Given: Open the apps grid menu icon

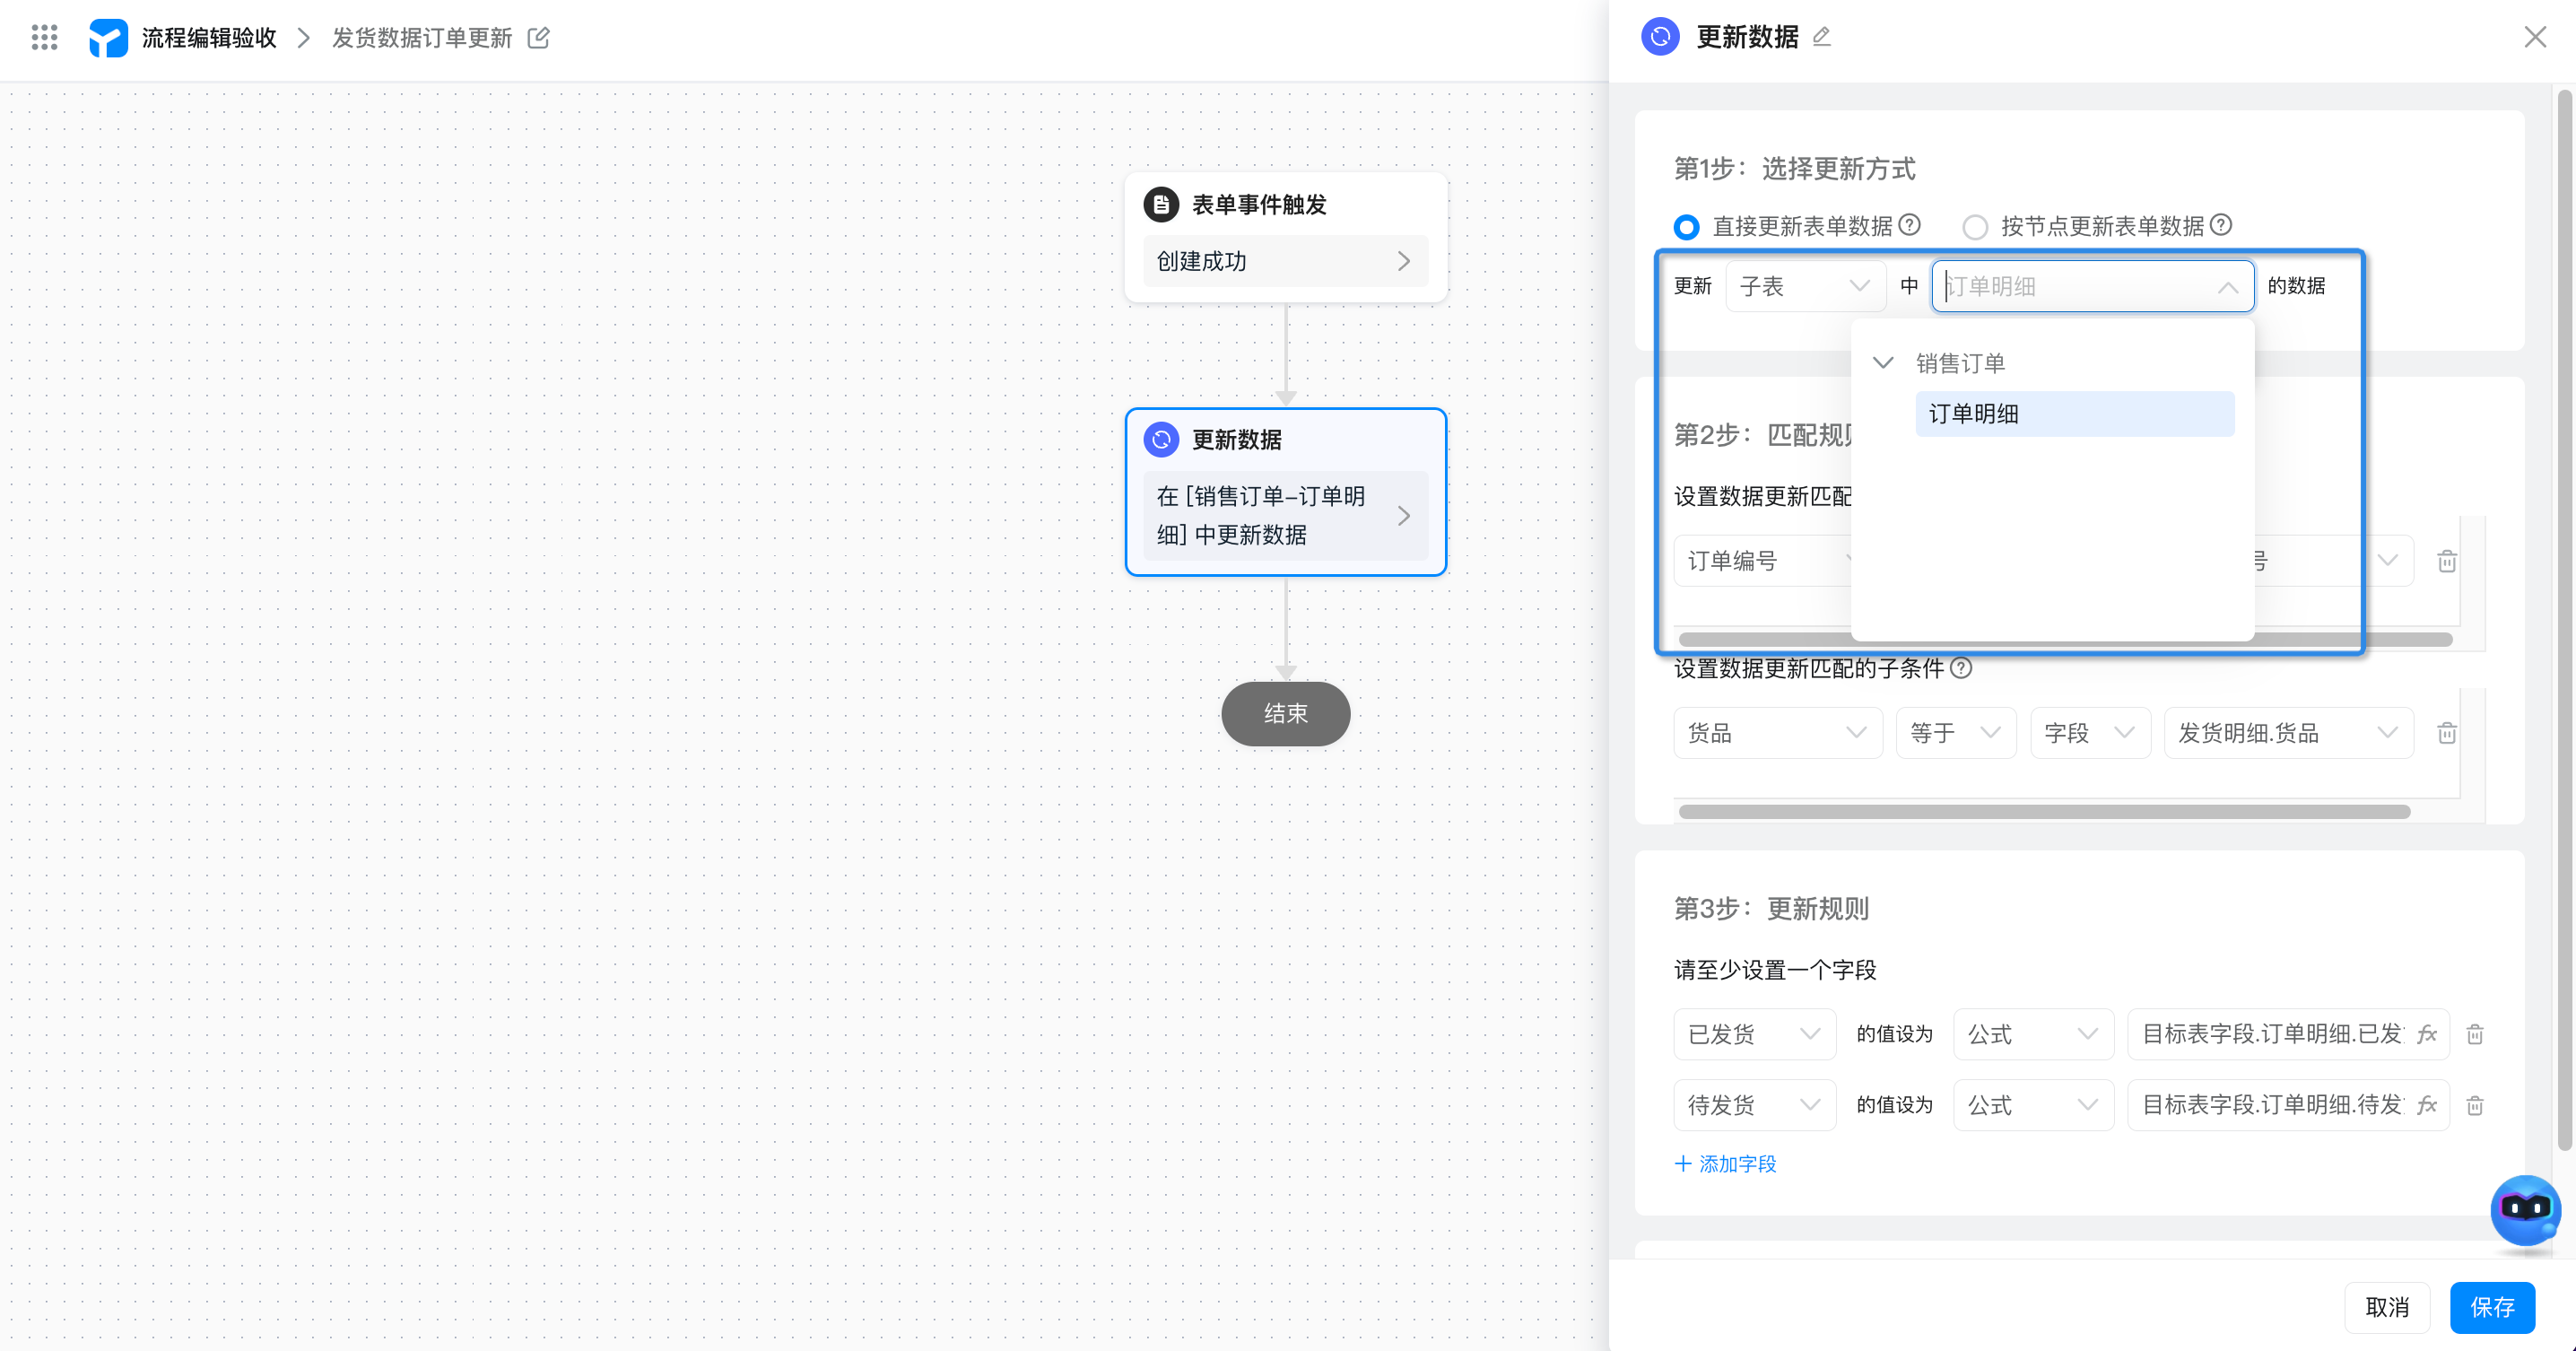Looking at the screenshot, I should pos(44,38).
